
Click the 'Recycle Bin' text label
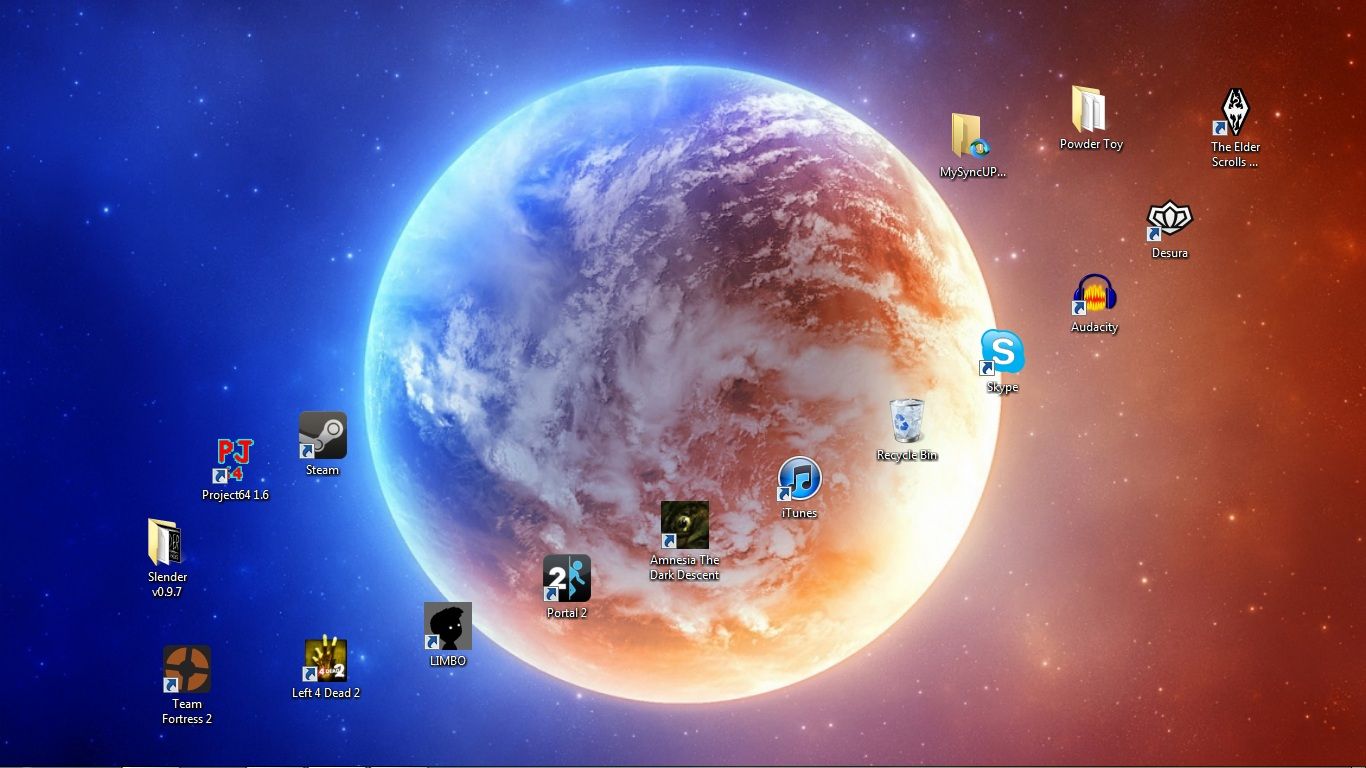point(907,456)
